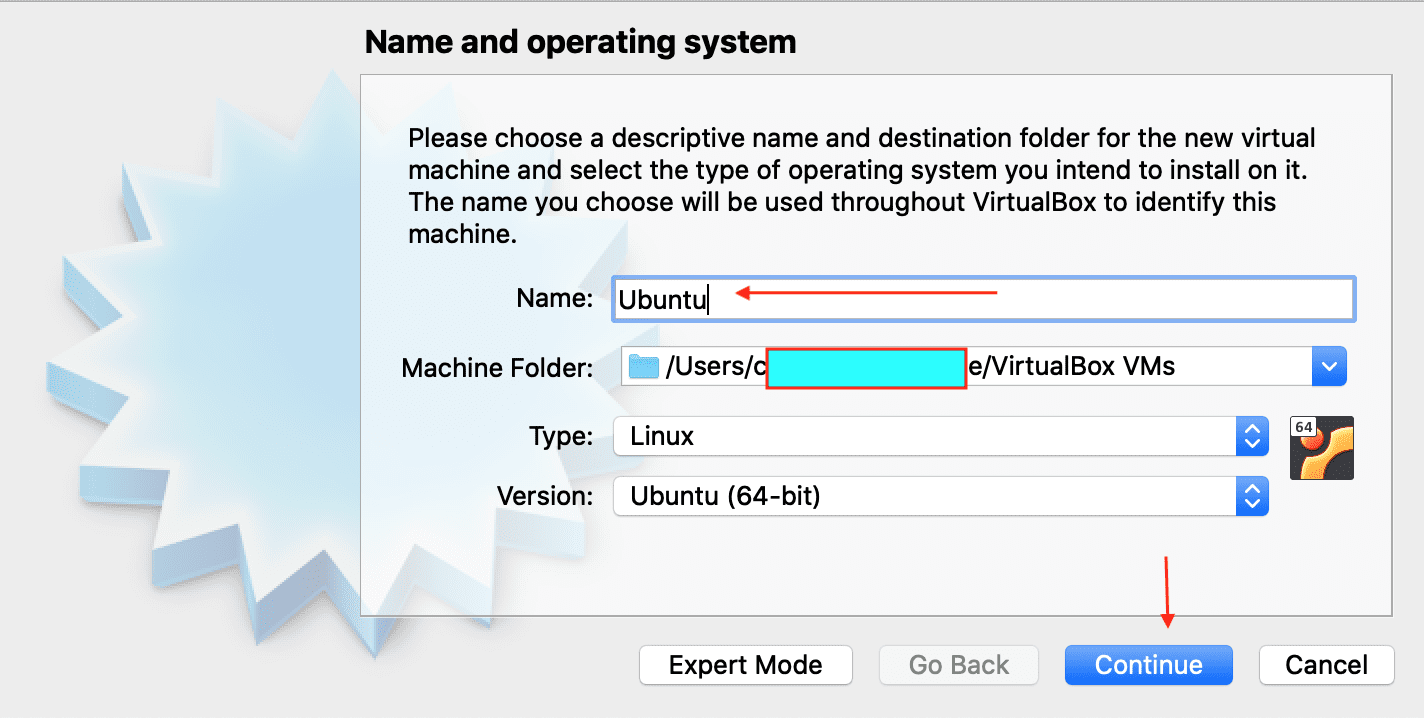Screen dimensions: 1424x718
Task: Click the greyed-out Go Back button
Action: (958, 665)
